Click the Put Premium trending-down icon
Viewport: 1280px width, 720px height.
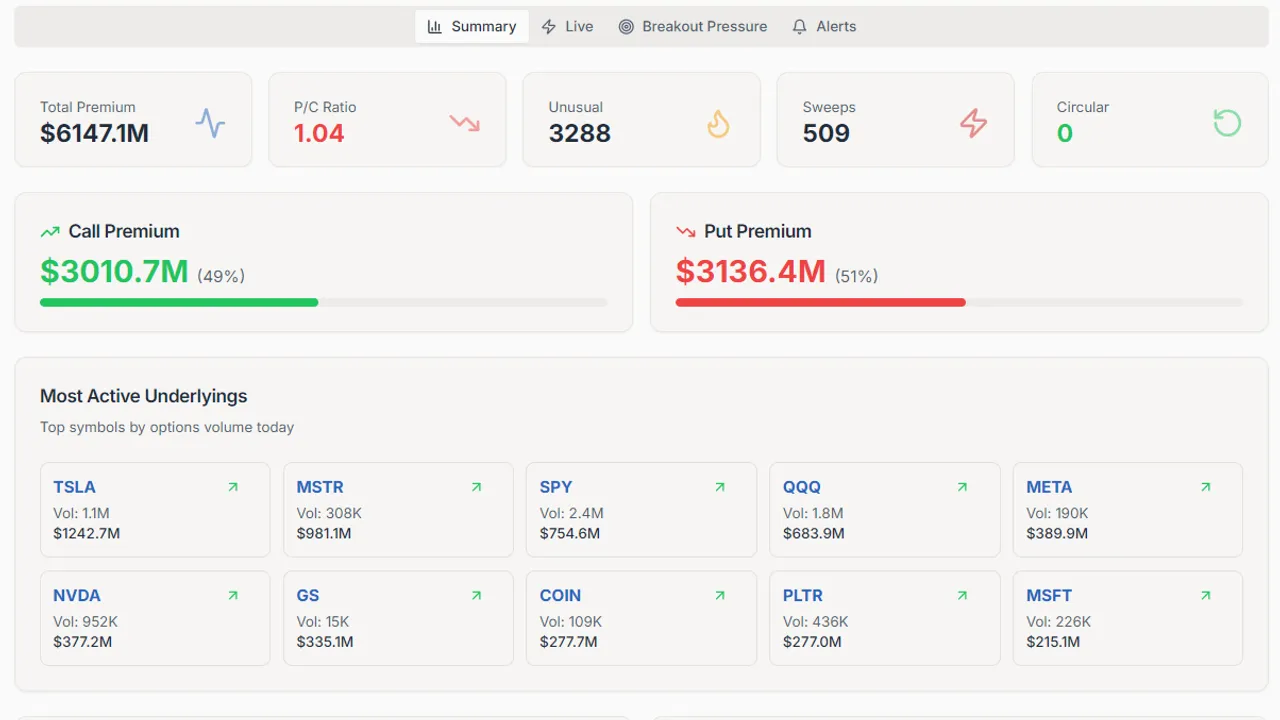tap(686, 232)
